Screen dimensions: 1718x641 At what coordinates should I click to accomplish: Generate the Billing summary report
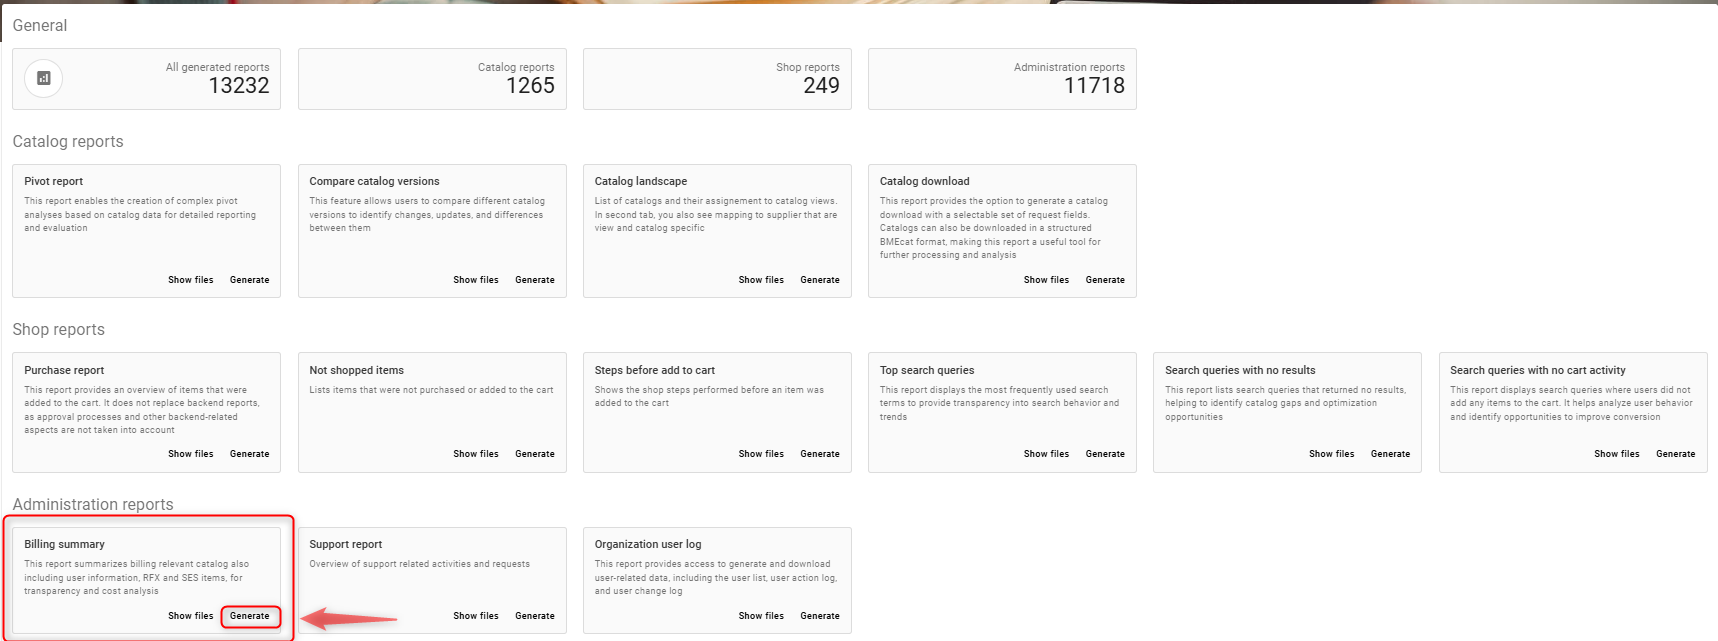pyautogui.click(x=250, y=616)
